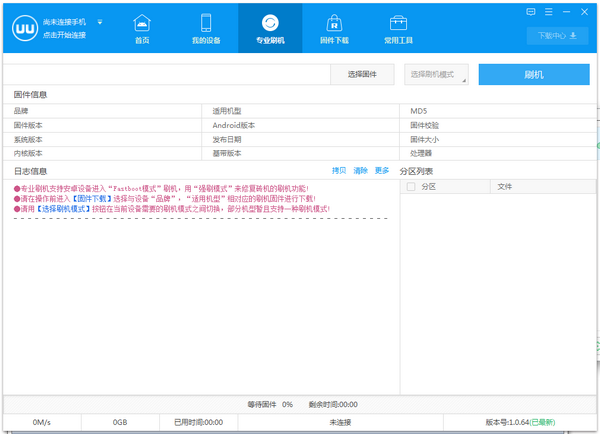
Task: Click the feedback message icon
Action: click(531, 10)
